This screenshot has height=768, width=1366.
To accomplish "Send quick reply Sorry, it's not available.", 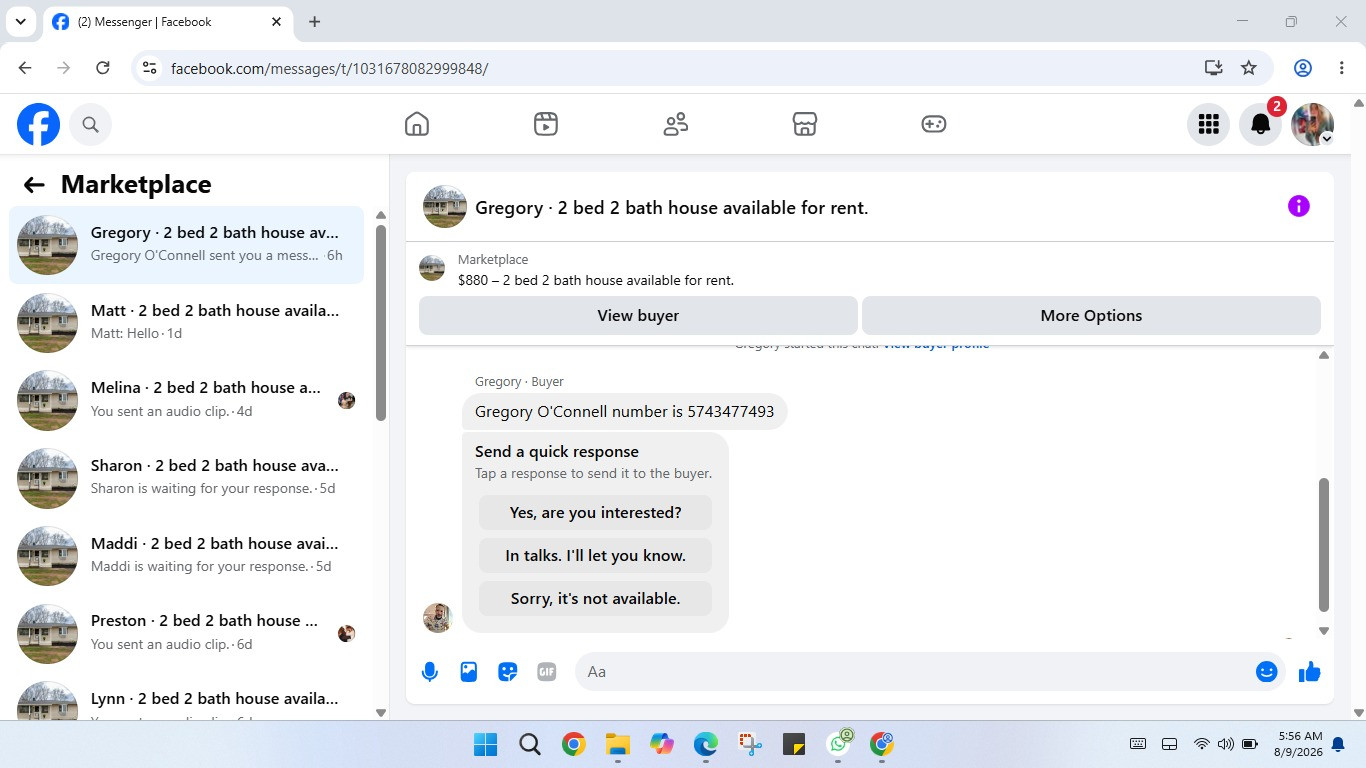I will tap(595, 599).
